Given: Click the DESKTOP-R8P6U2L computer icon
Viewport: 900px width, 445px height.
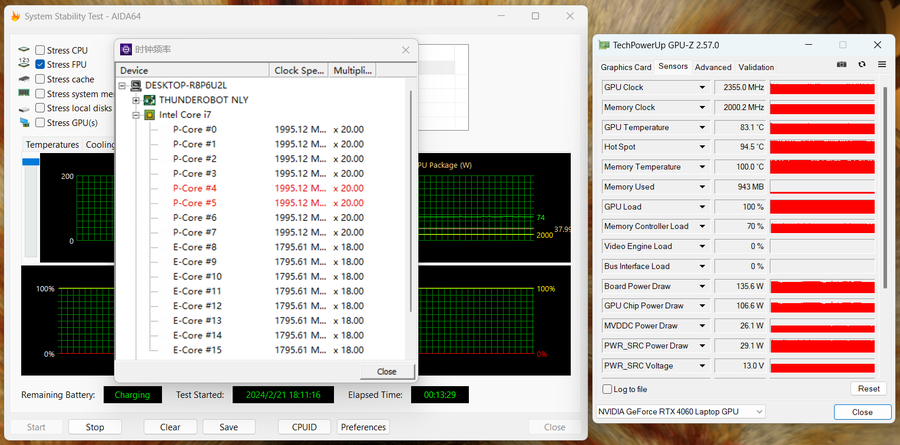Looking at the screenshot, I should click(x=135, y=86).
